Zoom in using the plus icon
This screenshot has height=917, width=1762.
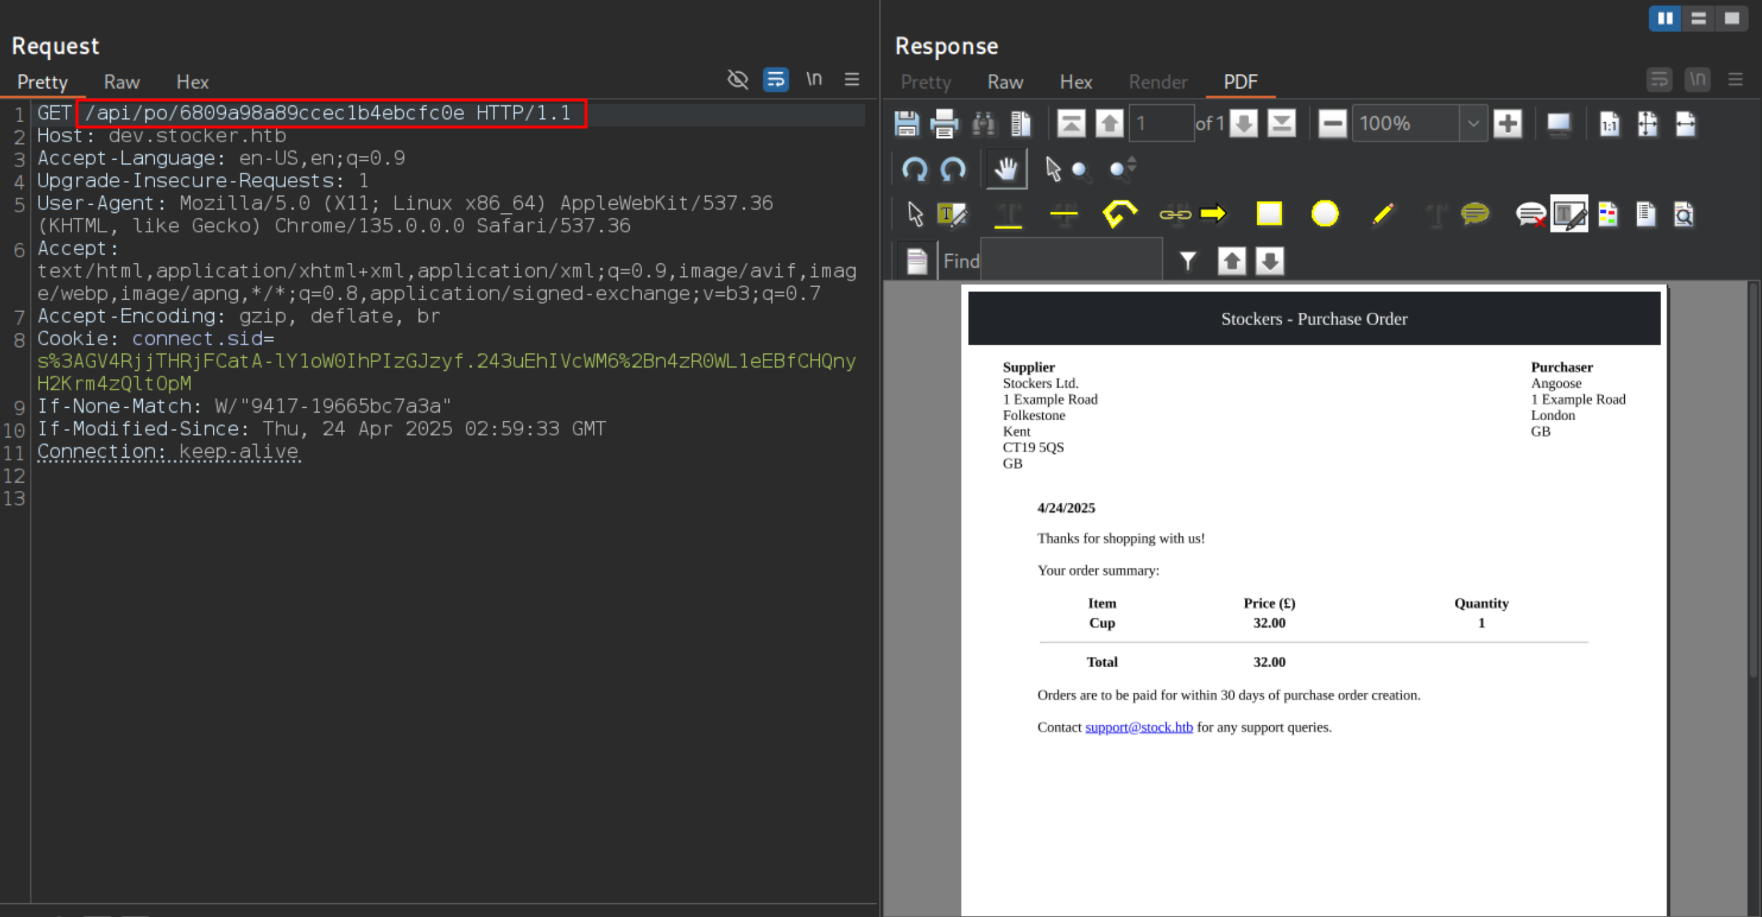[1508, 123]
